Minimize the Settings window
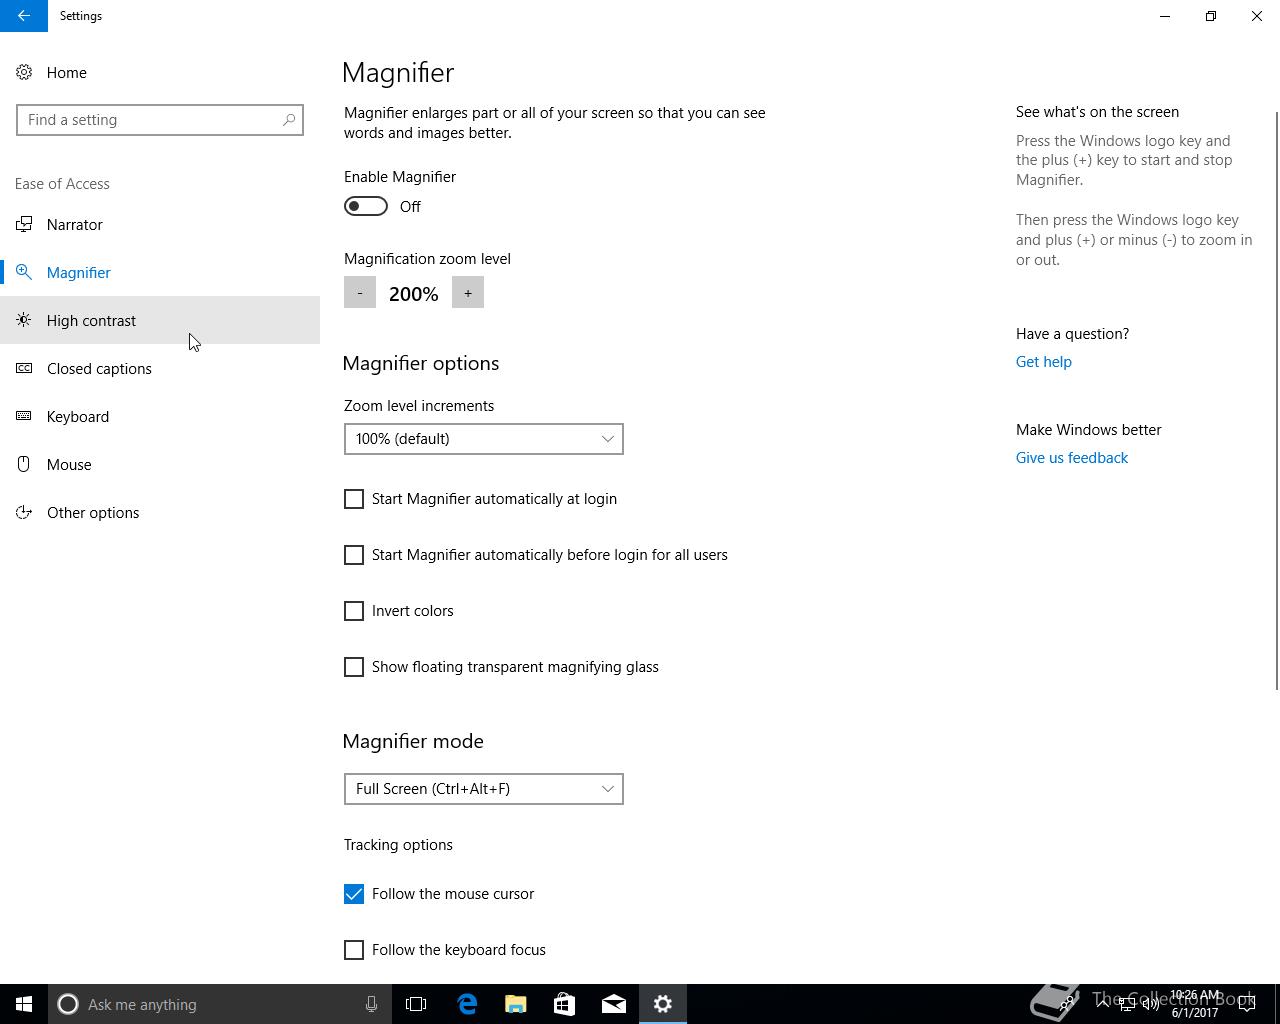The height and width of the screenshot is (1024, 1280). click(1165, 16)
